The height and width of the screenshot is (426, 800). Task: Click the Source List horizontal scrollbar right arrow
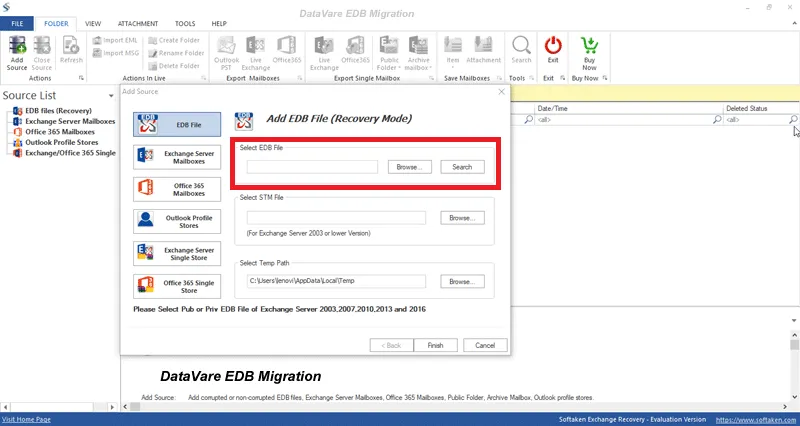(x=113, y=407)
